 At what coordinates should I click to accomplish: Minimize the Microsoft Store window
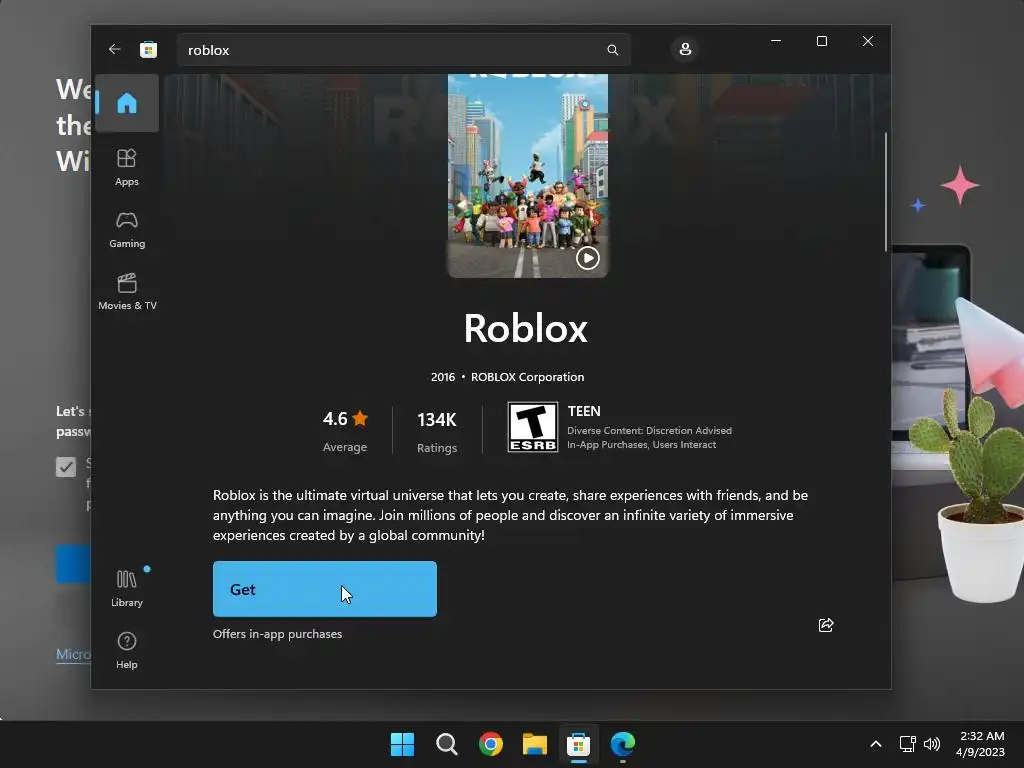point(776,41)
